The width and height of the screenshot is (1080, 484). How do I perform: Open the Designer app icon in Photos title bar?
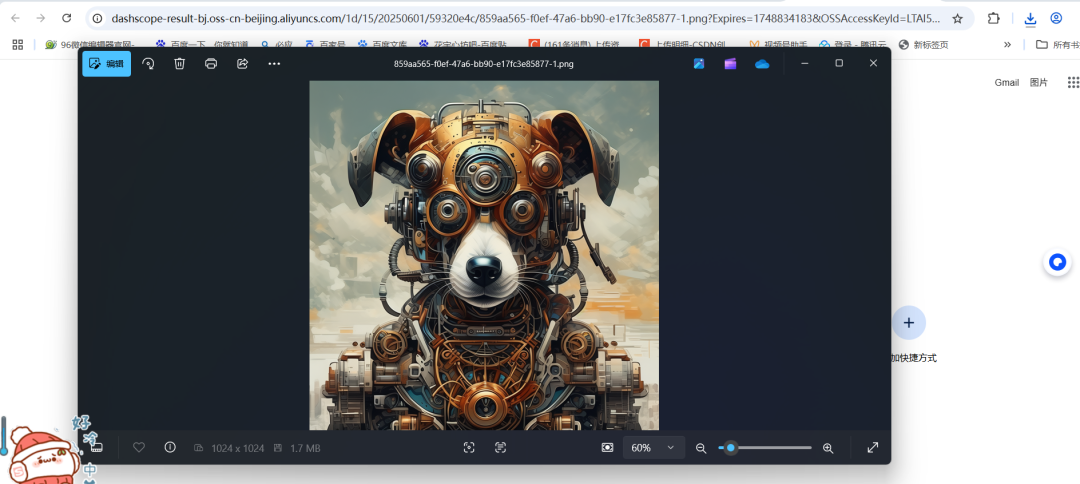pos(698,63)
